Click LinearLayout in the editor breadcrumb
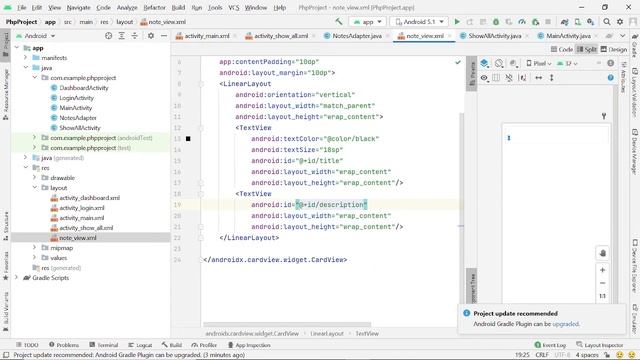This screenshot has width=640, height=360. 327,333
